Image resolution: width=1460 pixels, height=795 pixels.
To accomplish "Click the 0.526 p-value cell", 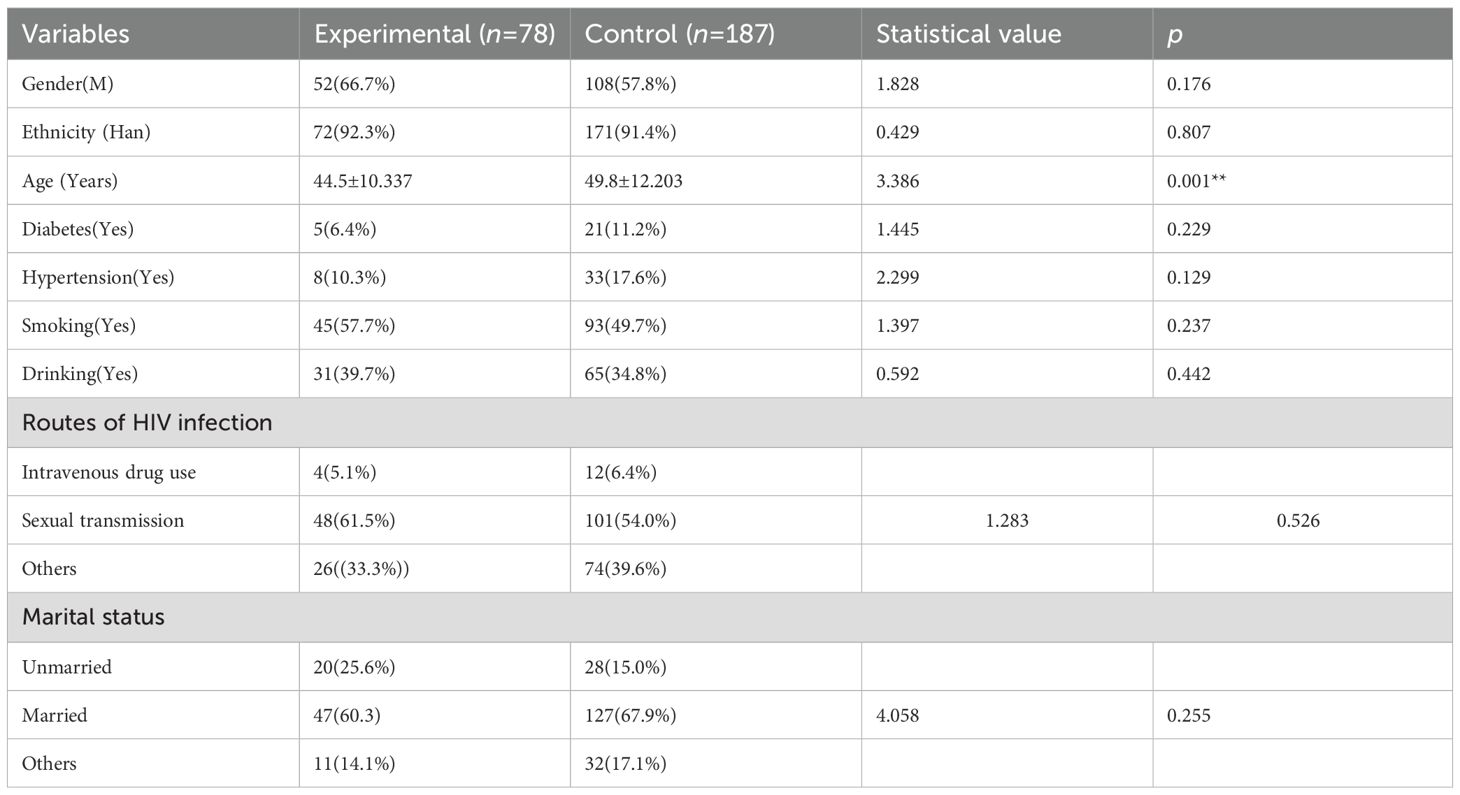I will (1297, 520).
